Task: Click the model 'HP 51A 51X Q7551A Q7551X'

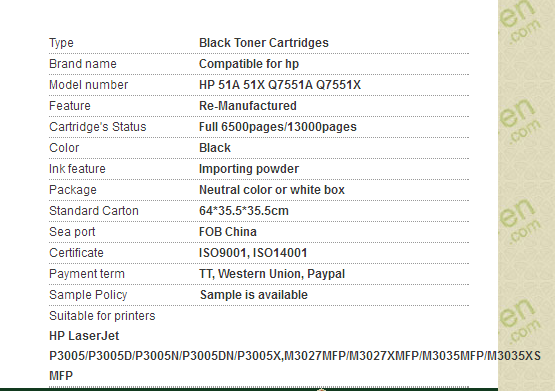Action: (280, 85)
